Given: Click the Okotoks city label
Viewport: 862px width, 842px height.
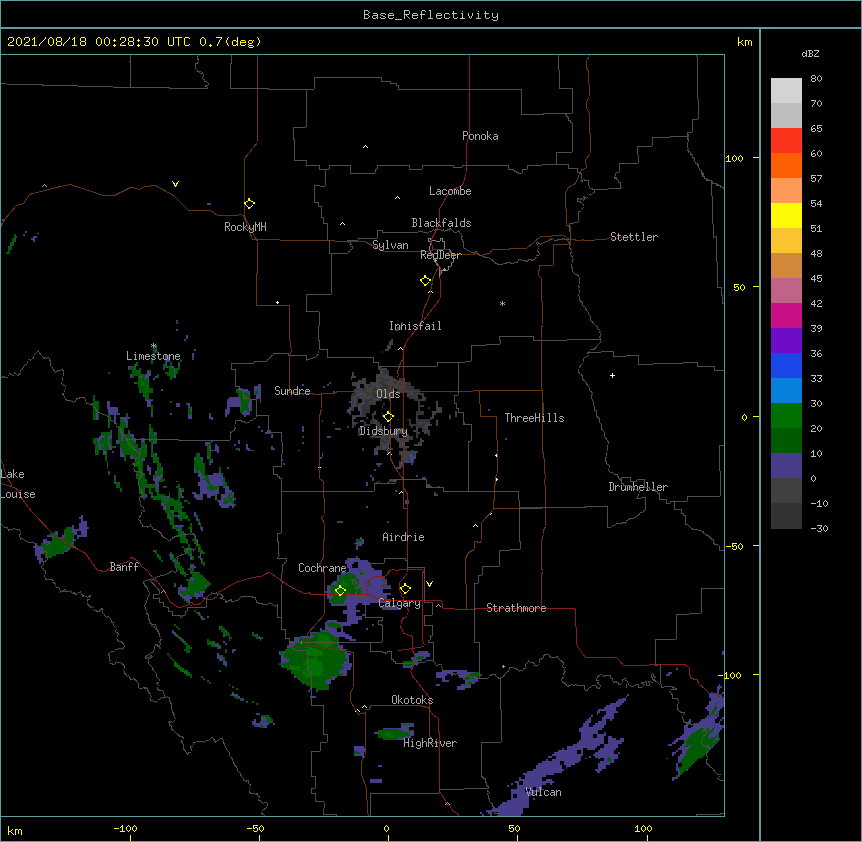Looking at the screenshot, I should coord(412,700).
